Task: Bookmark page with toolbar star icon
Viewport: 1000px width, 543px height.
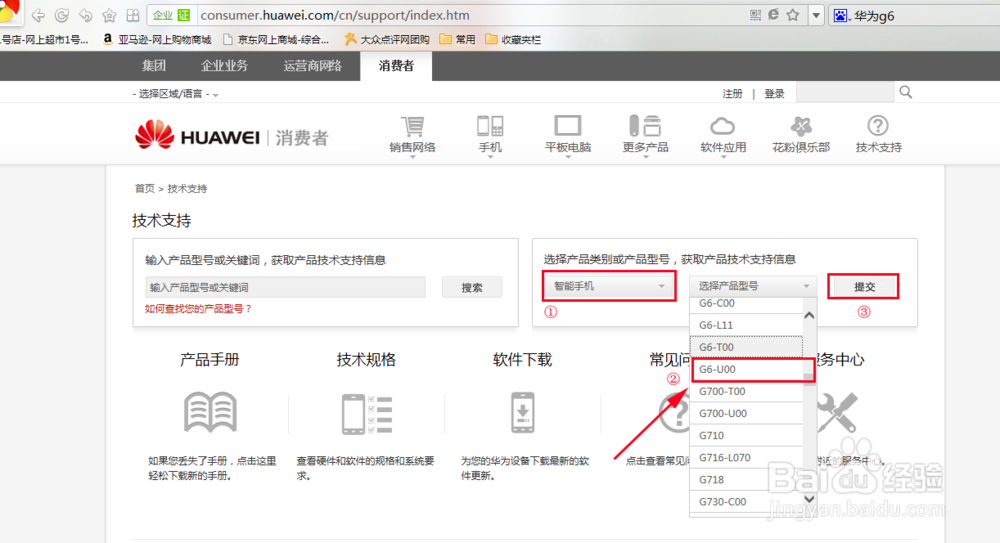Action: click(109, 15)
